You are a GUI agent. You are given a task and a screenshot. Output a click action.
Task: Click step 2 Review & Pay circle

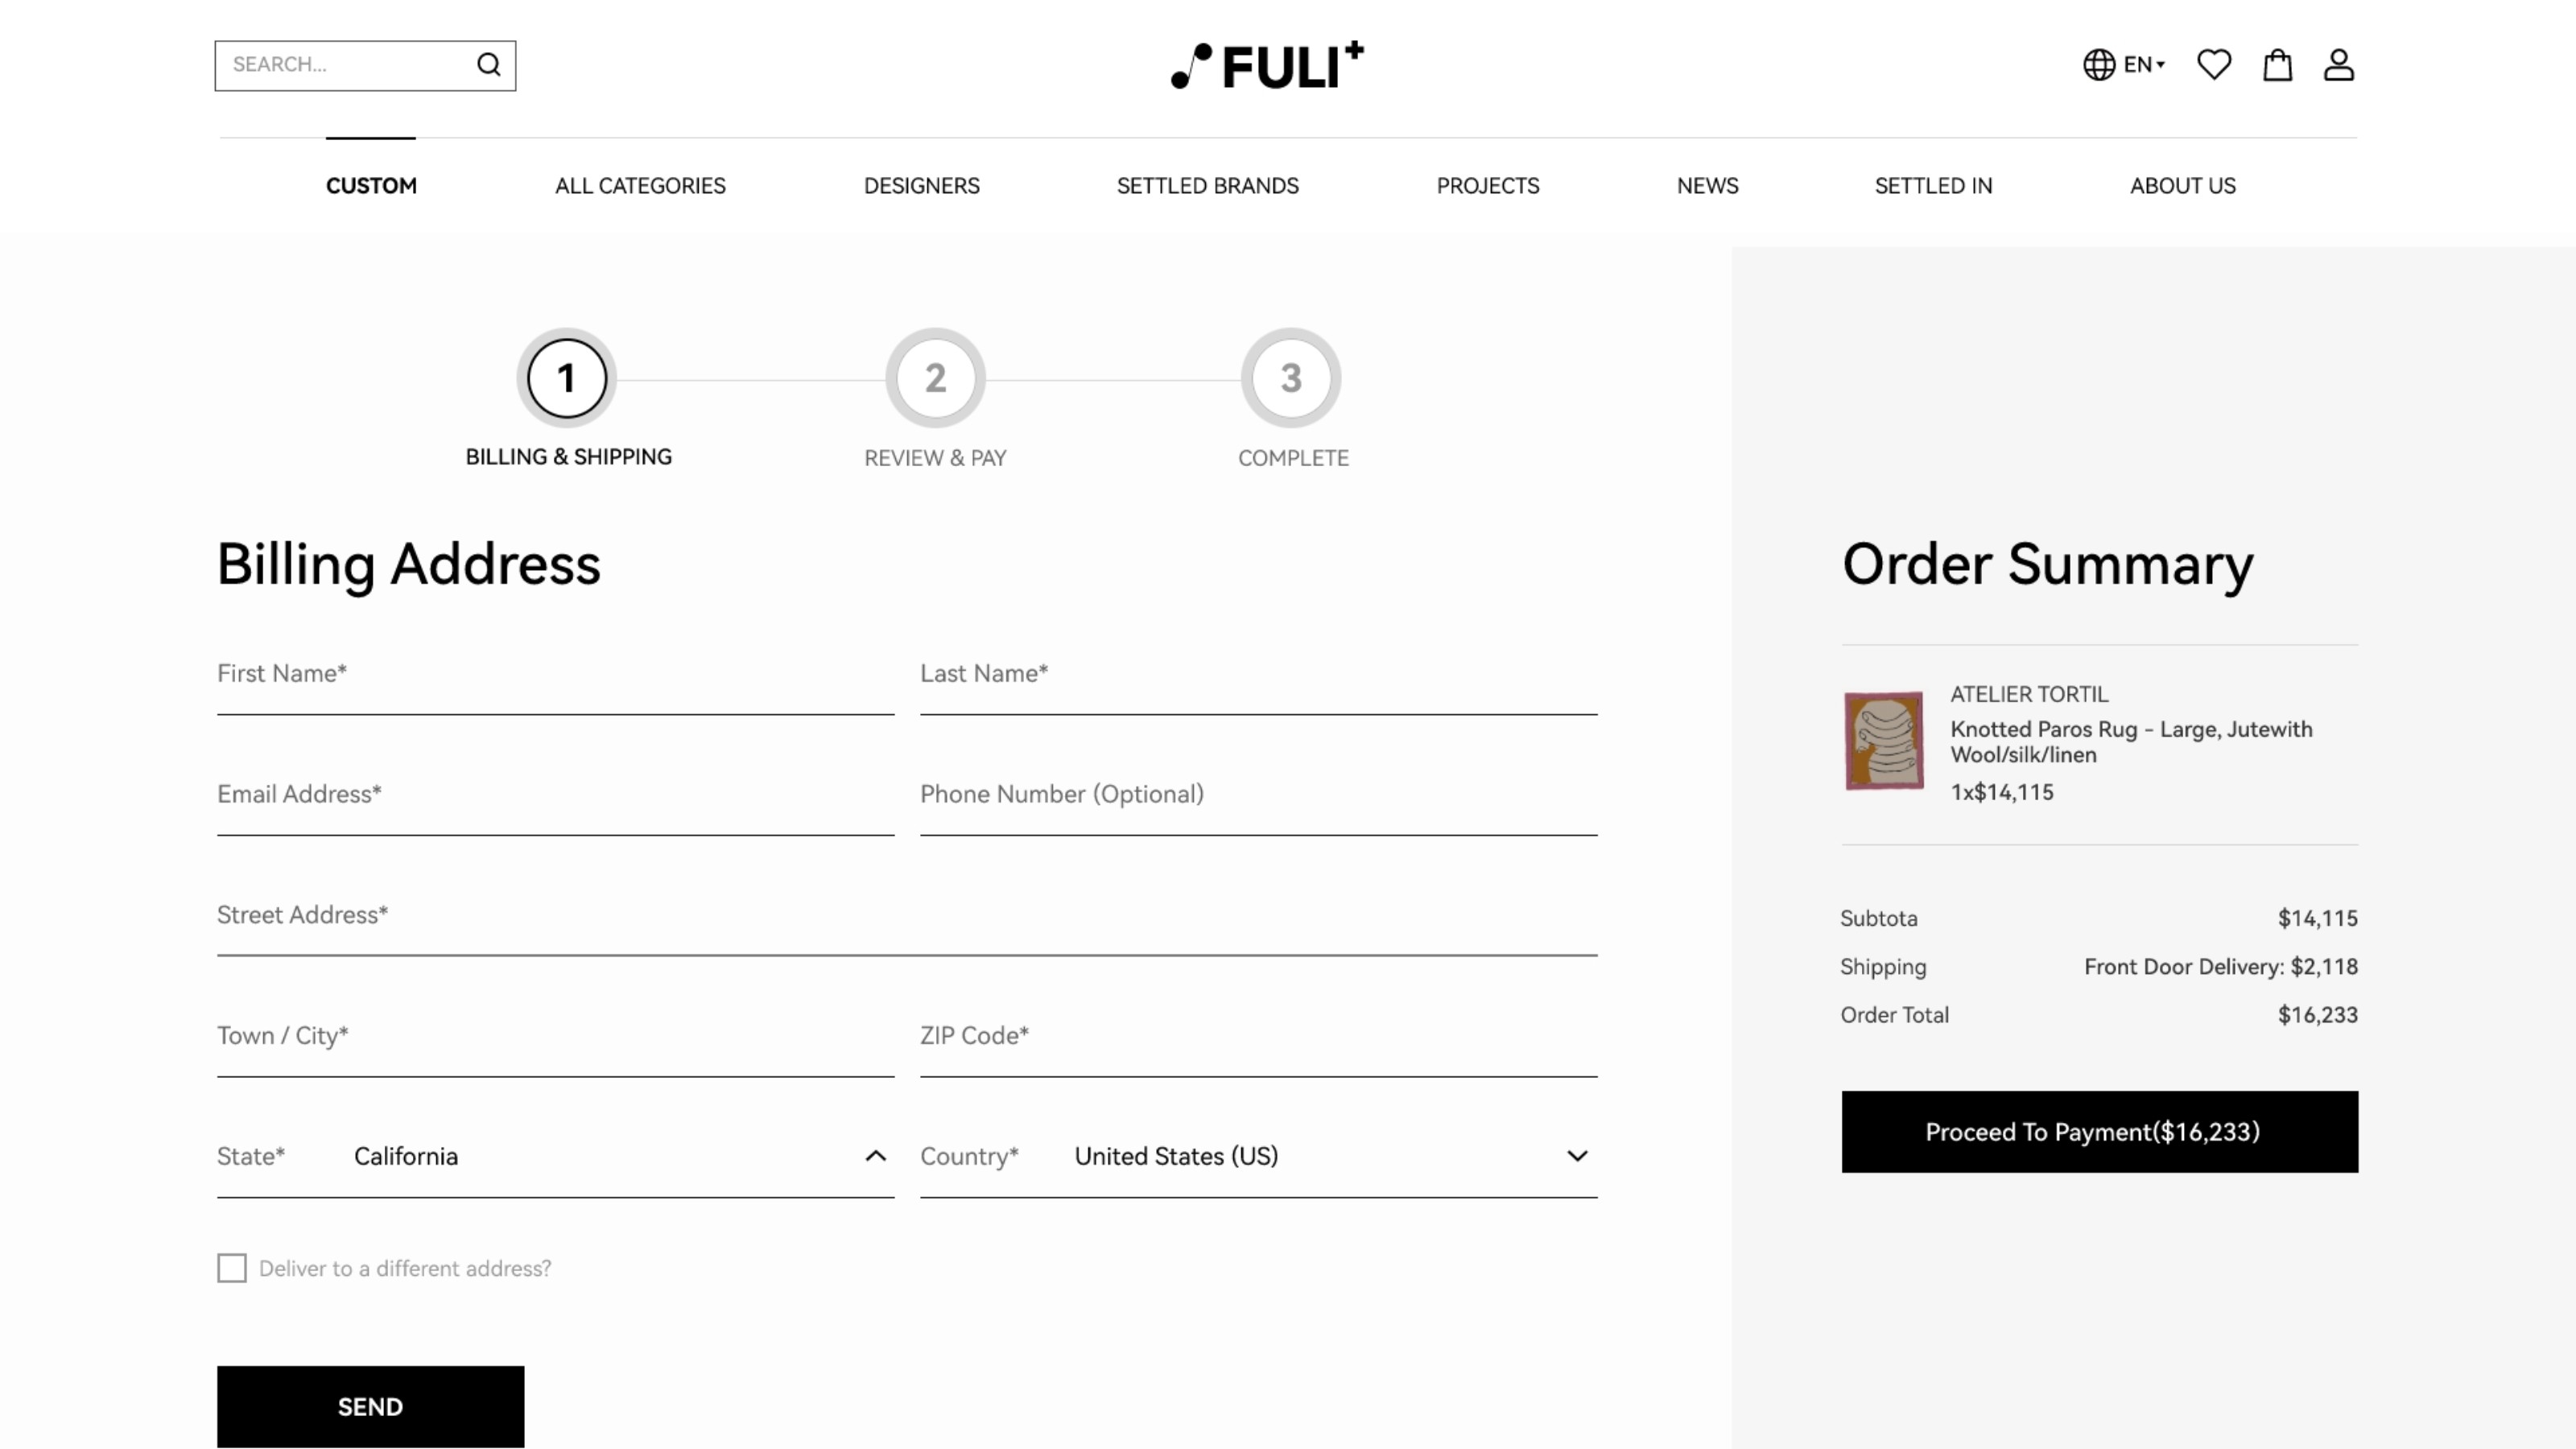935,378
